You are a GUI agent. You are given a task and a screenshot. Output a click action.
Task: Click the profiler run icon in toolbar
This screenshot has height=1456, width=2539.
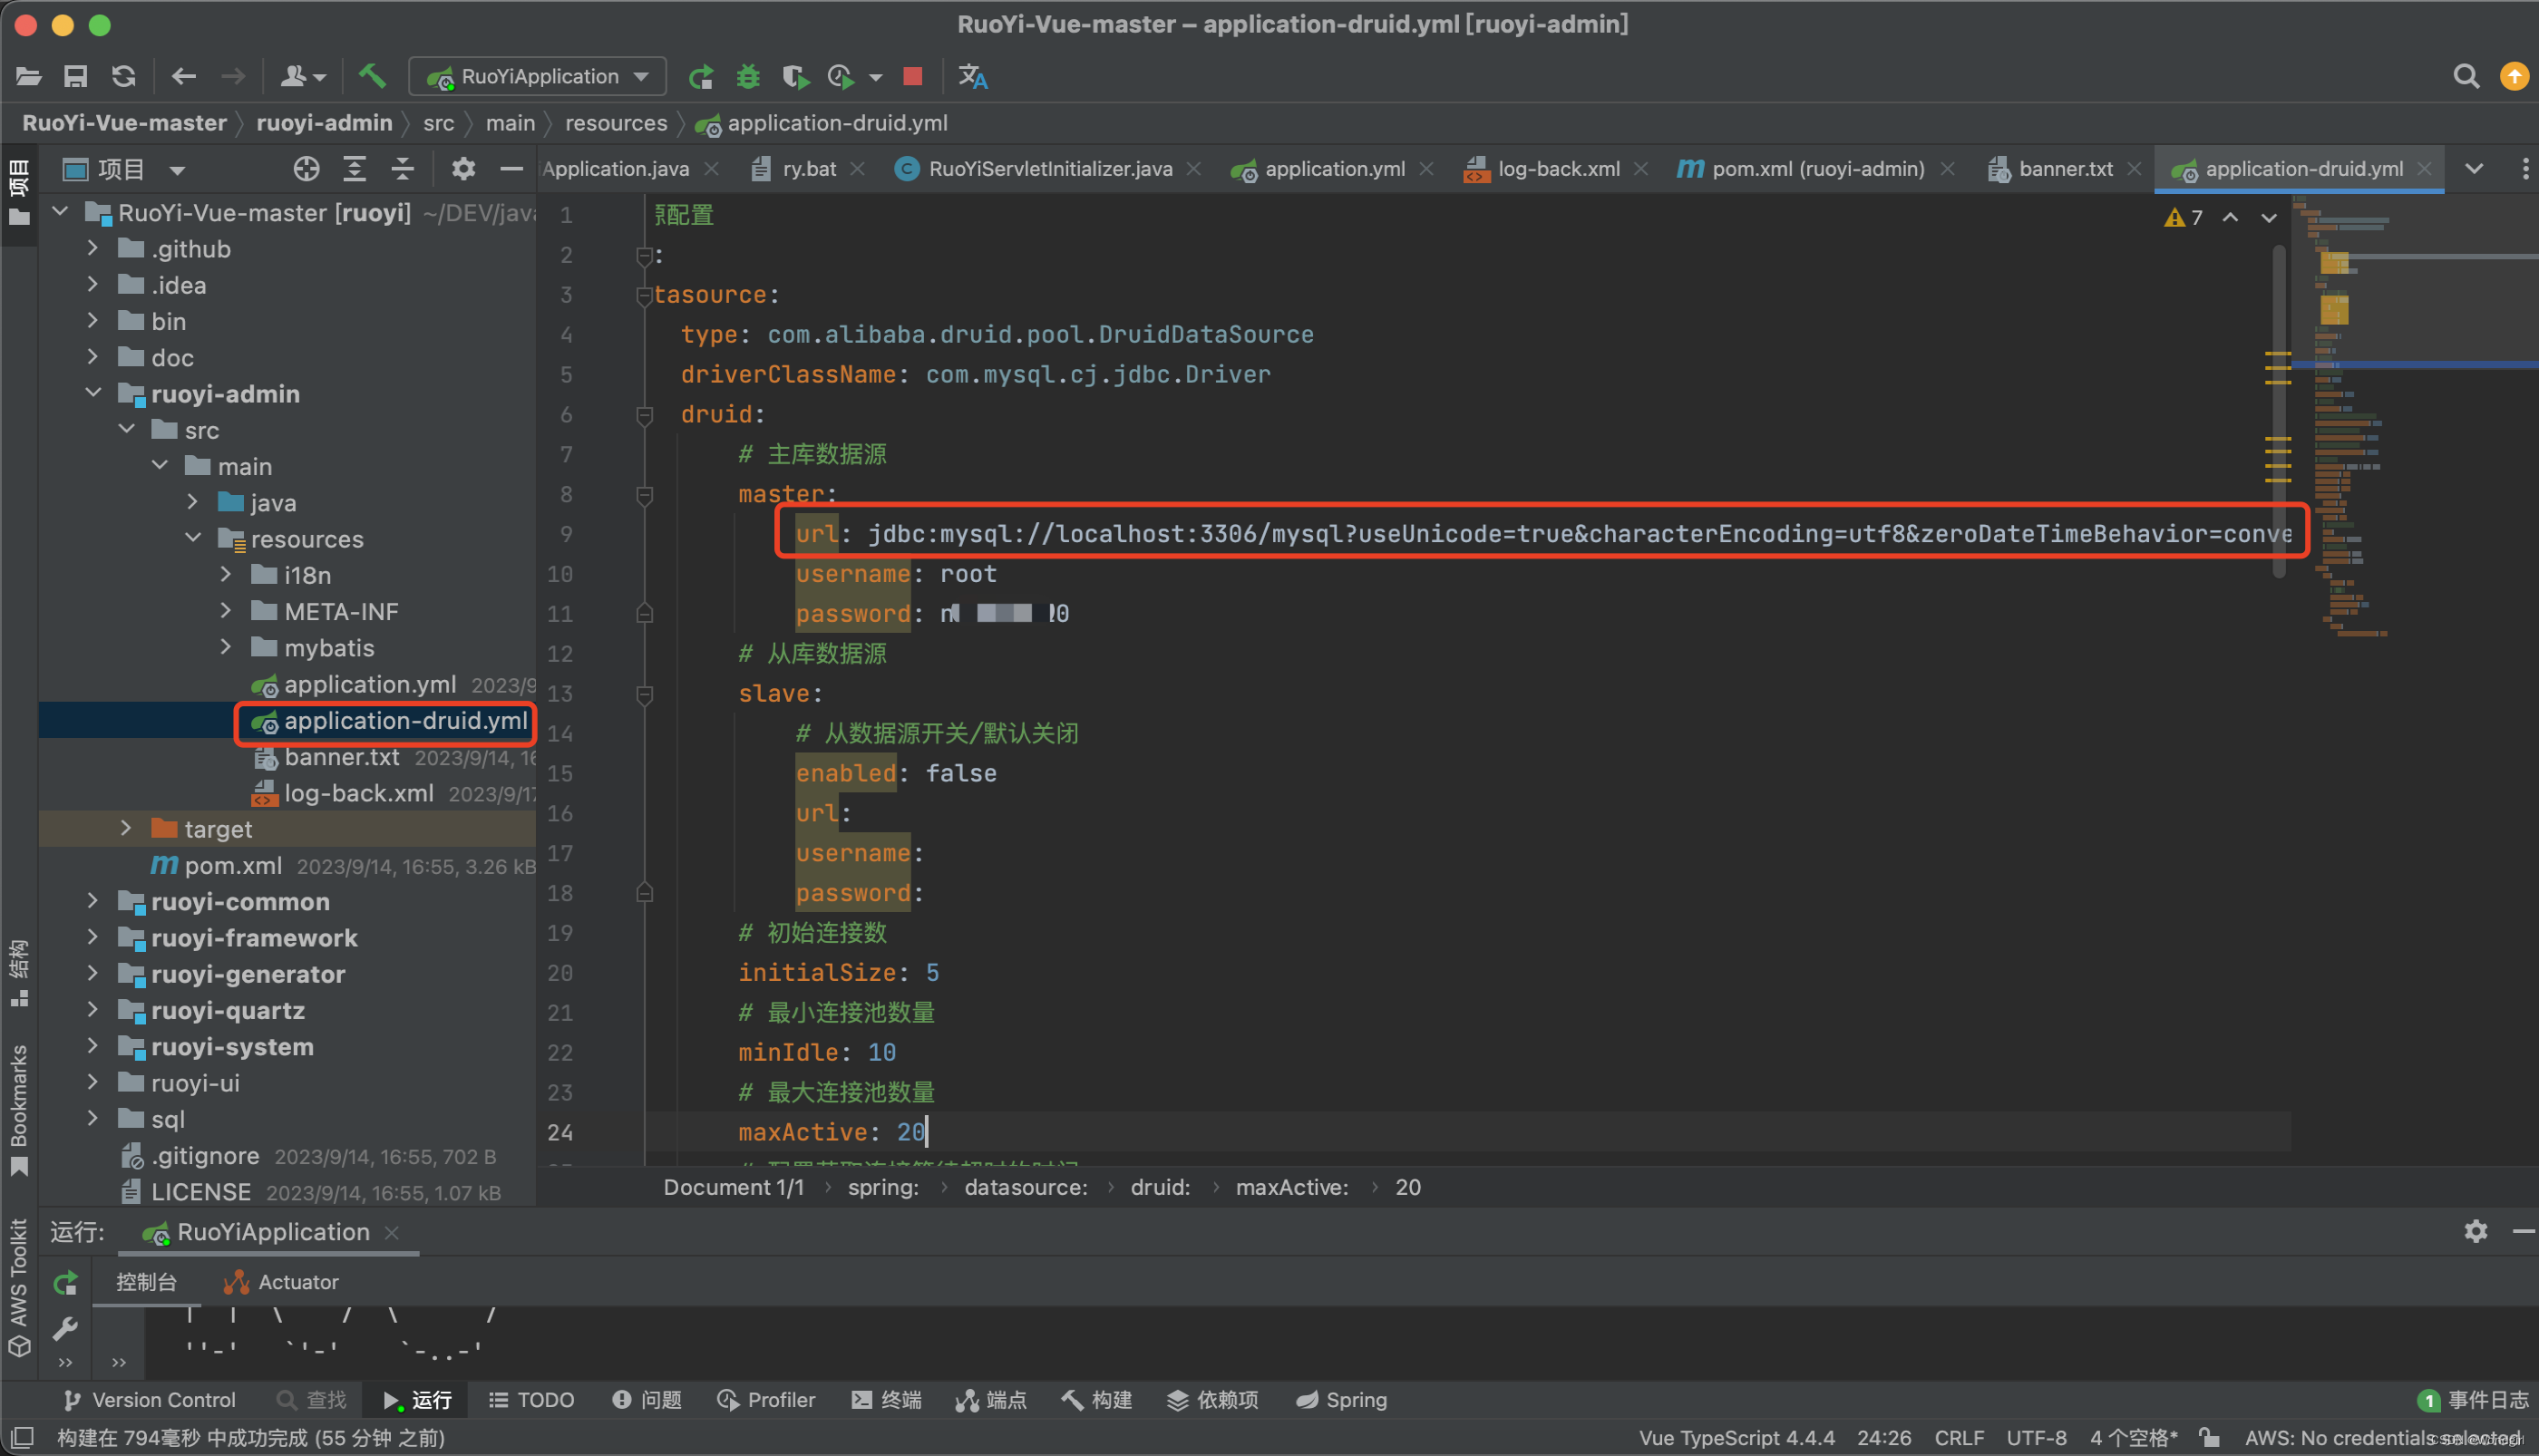(x=841, y=76)
